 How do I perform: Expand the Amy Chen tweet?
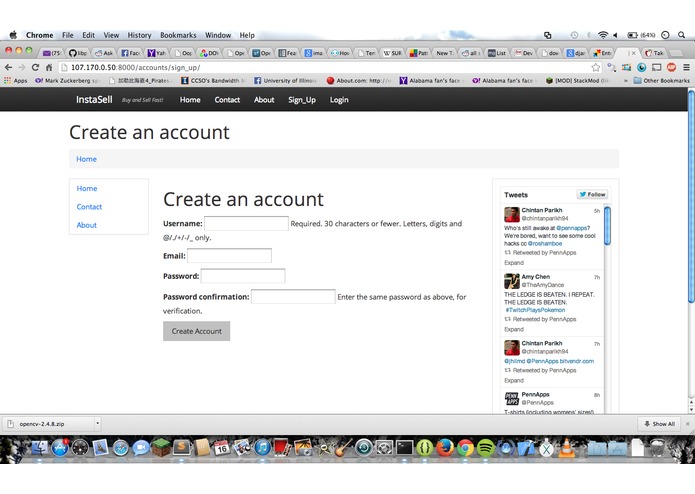(514, 329)
